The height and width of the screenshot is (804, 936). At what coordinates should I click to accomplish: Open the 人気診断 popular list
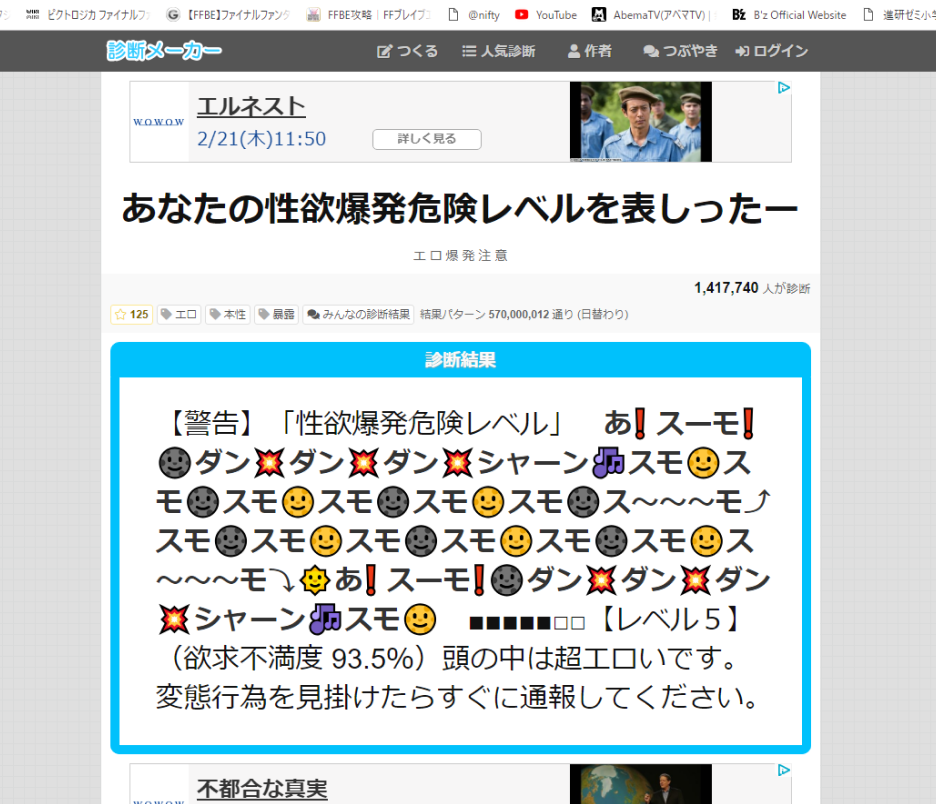498,51
